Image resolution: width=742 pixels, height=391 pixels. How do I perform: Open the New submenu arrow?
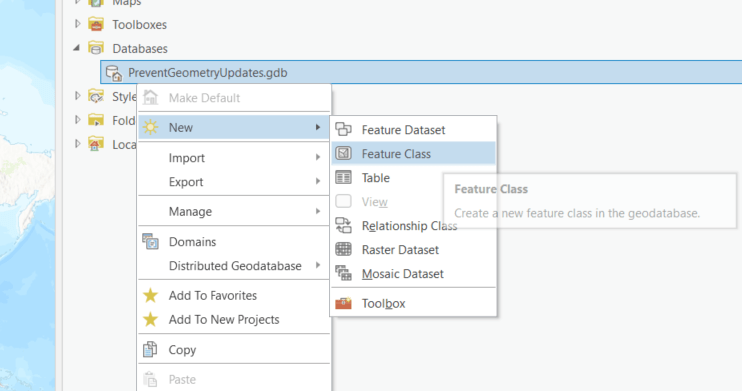pyautogui.click(x=318, y=127)
